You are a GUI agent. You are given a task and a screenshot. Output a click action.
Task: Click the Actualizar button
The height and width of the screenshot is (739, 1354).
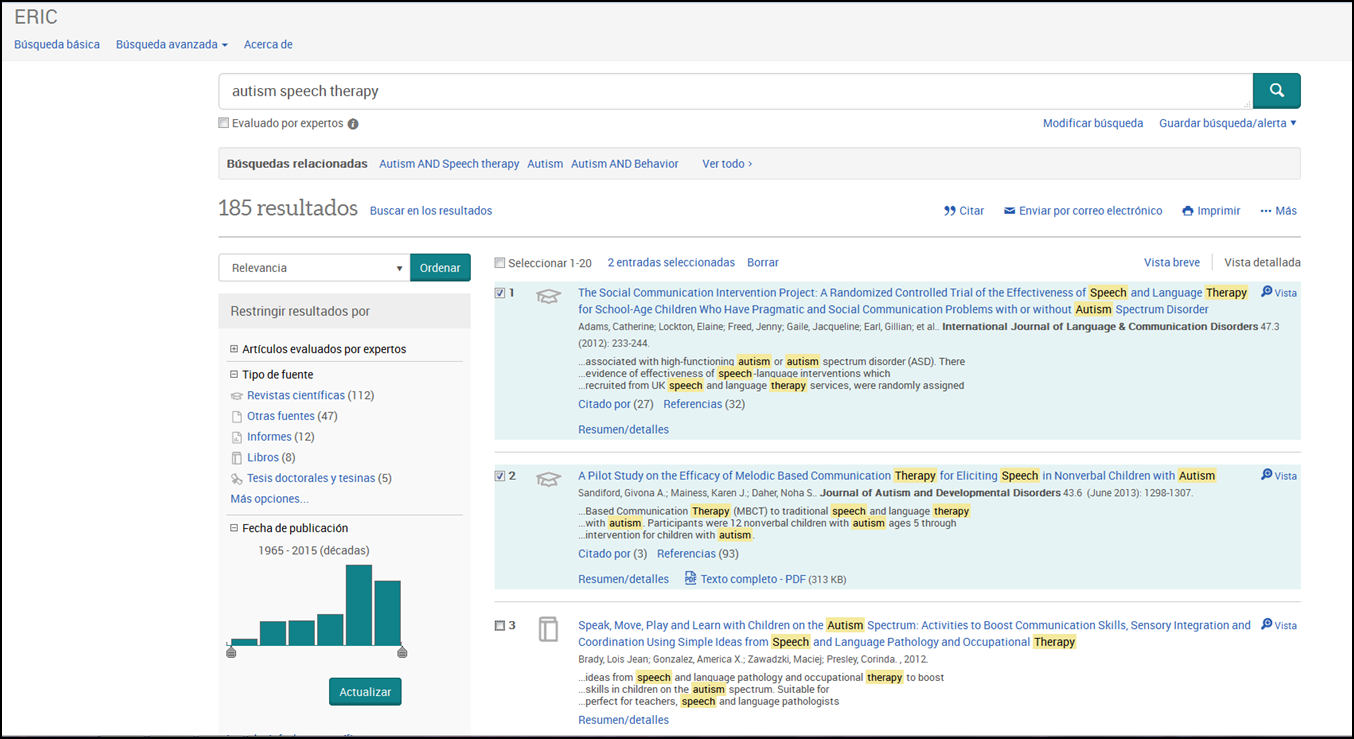[x=365, y=692]
